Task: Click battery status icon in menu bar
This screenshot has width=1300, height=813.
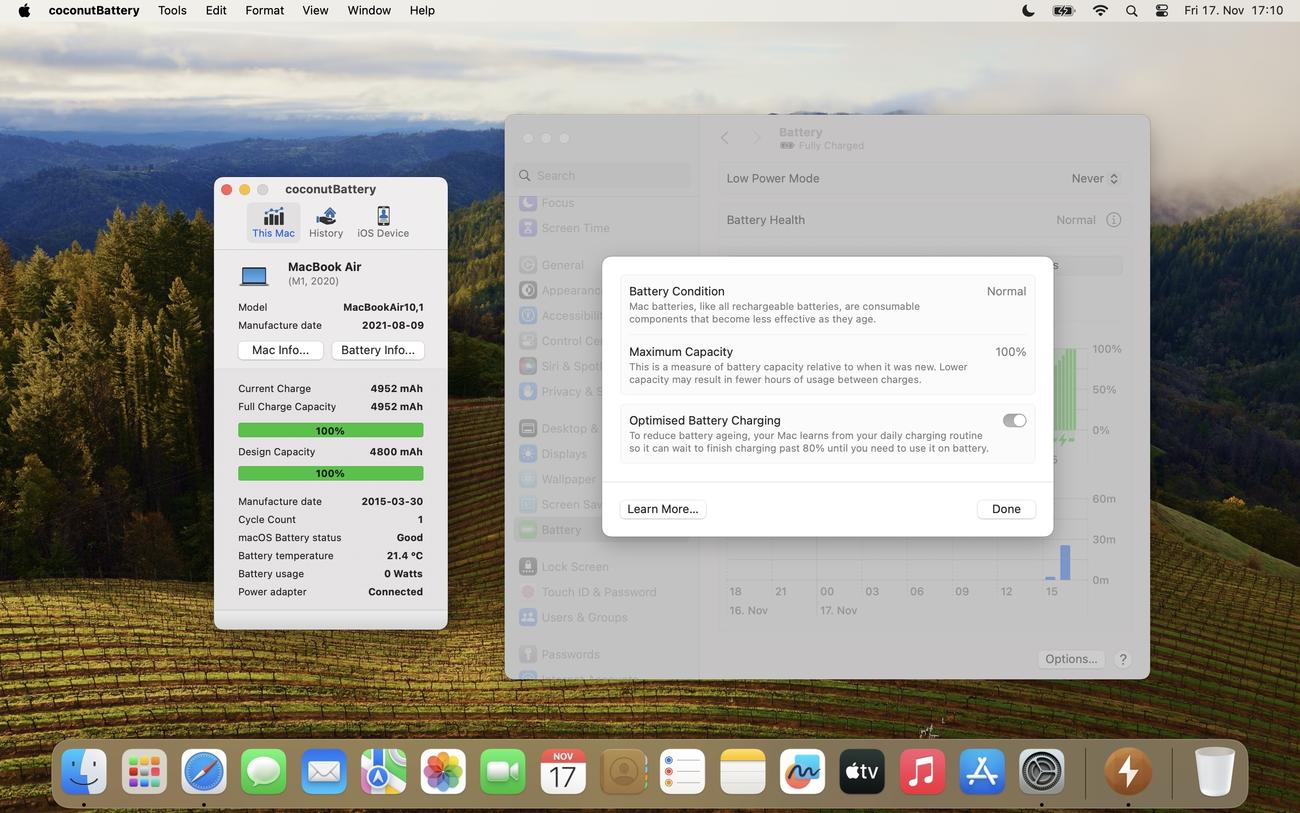Action: point(1064,10)
